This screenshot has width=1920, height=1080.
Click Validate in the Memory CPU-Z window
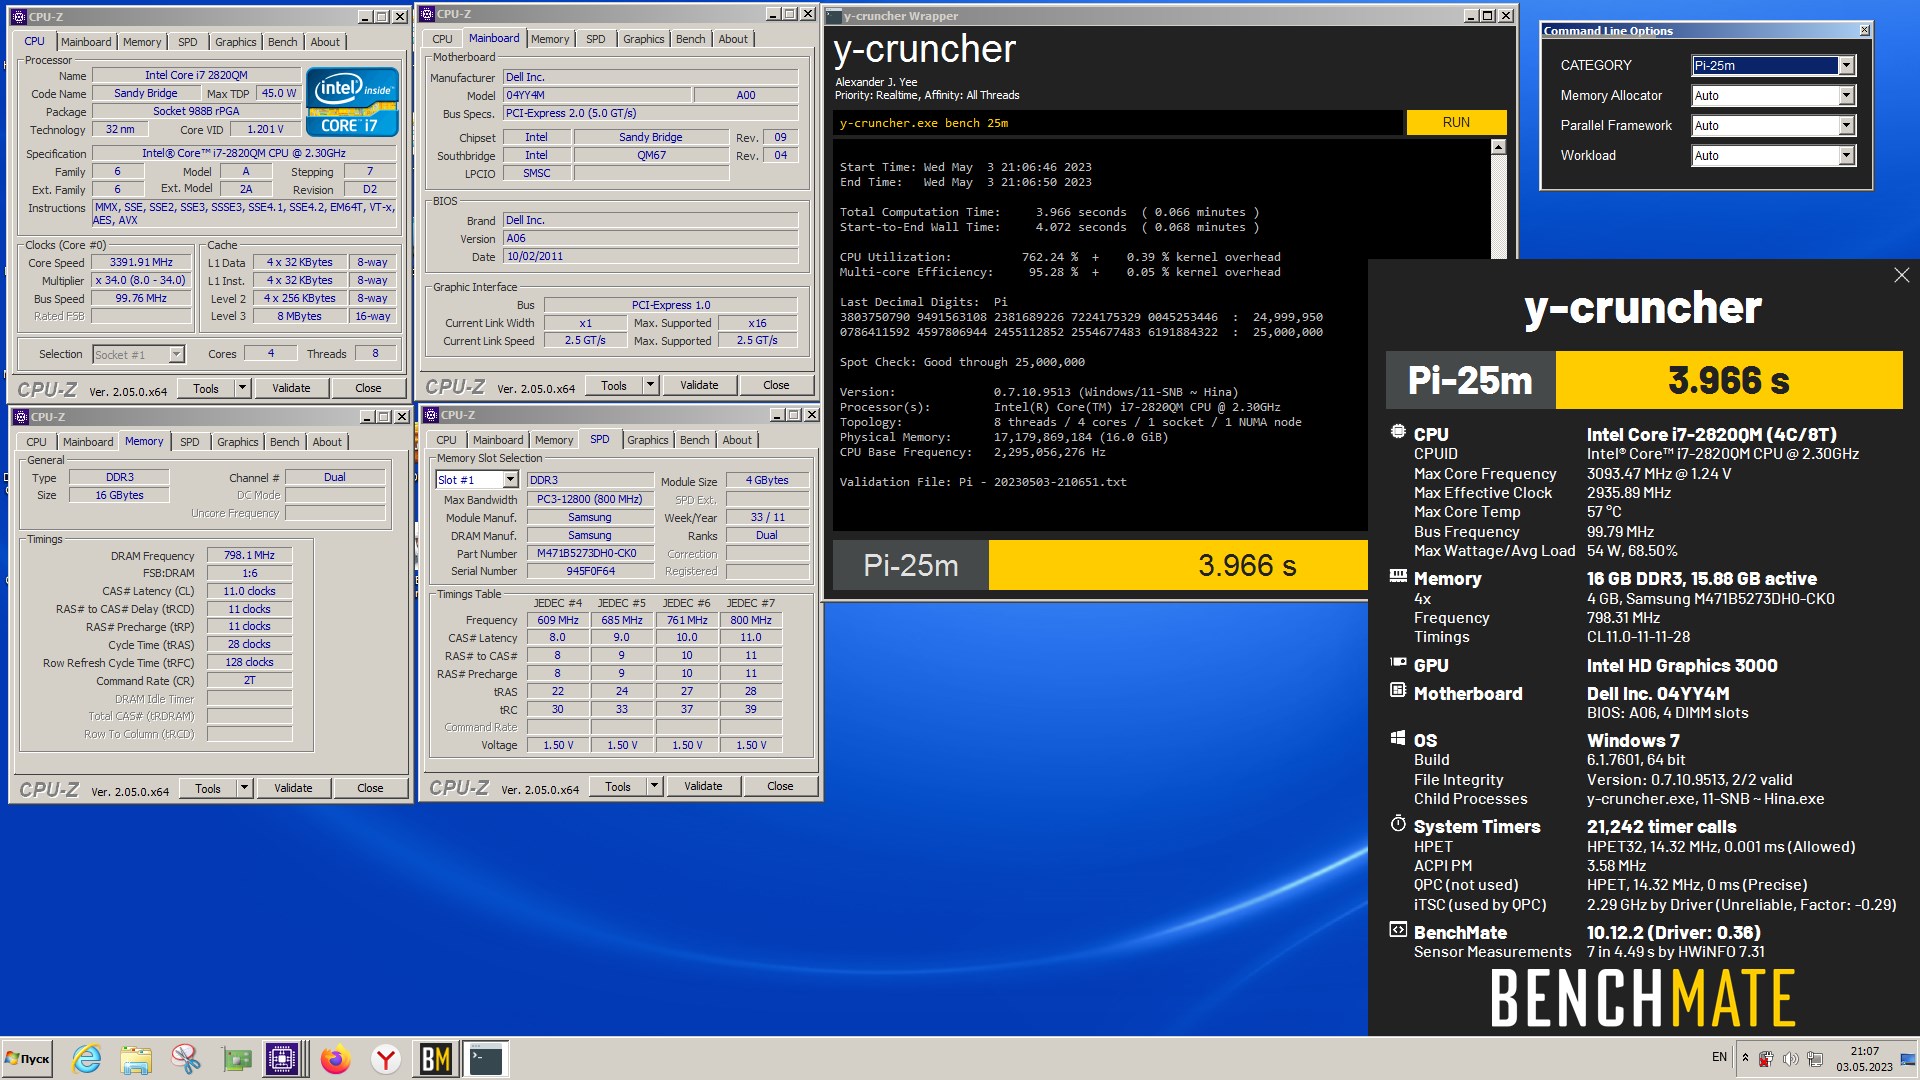pyautogui.click(x=293, y=788)
